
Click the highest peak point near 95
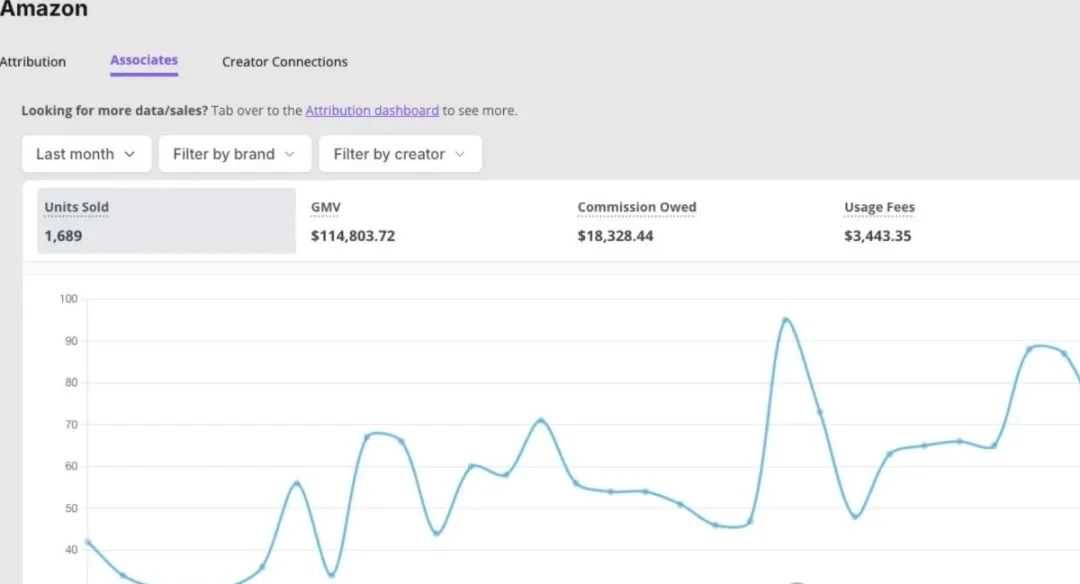[x=786, y=320]
